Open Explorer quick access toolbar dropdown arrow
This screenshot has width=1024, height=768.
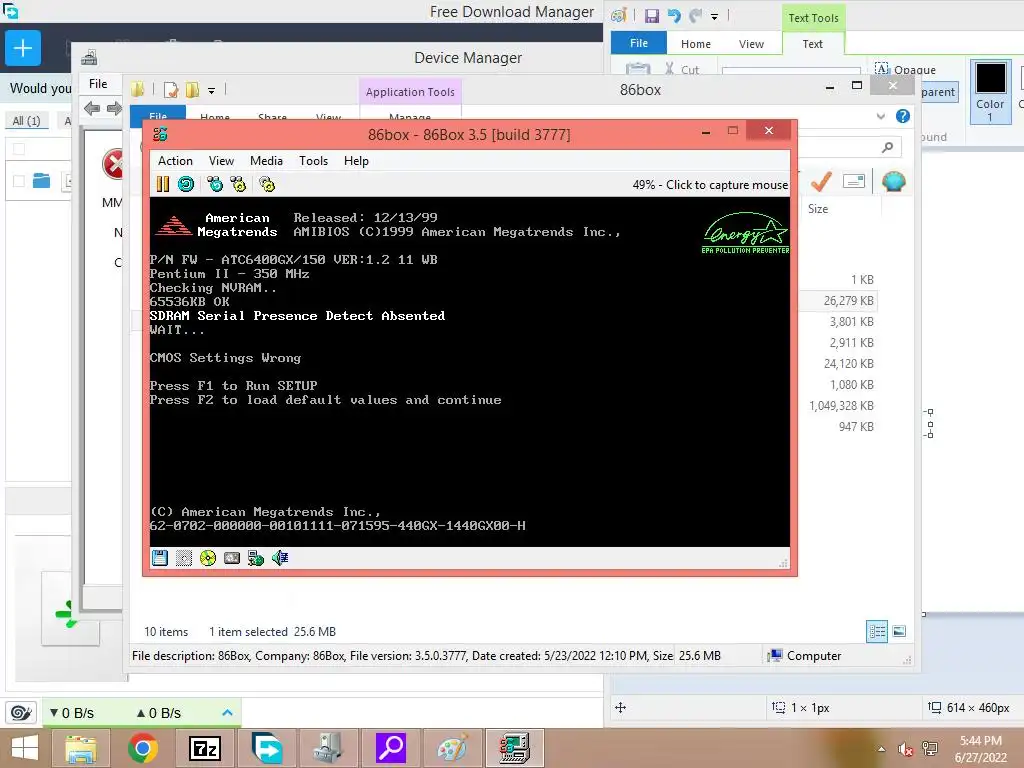click(x=212, y=91)
